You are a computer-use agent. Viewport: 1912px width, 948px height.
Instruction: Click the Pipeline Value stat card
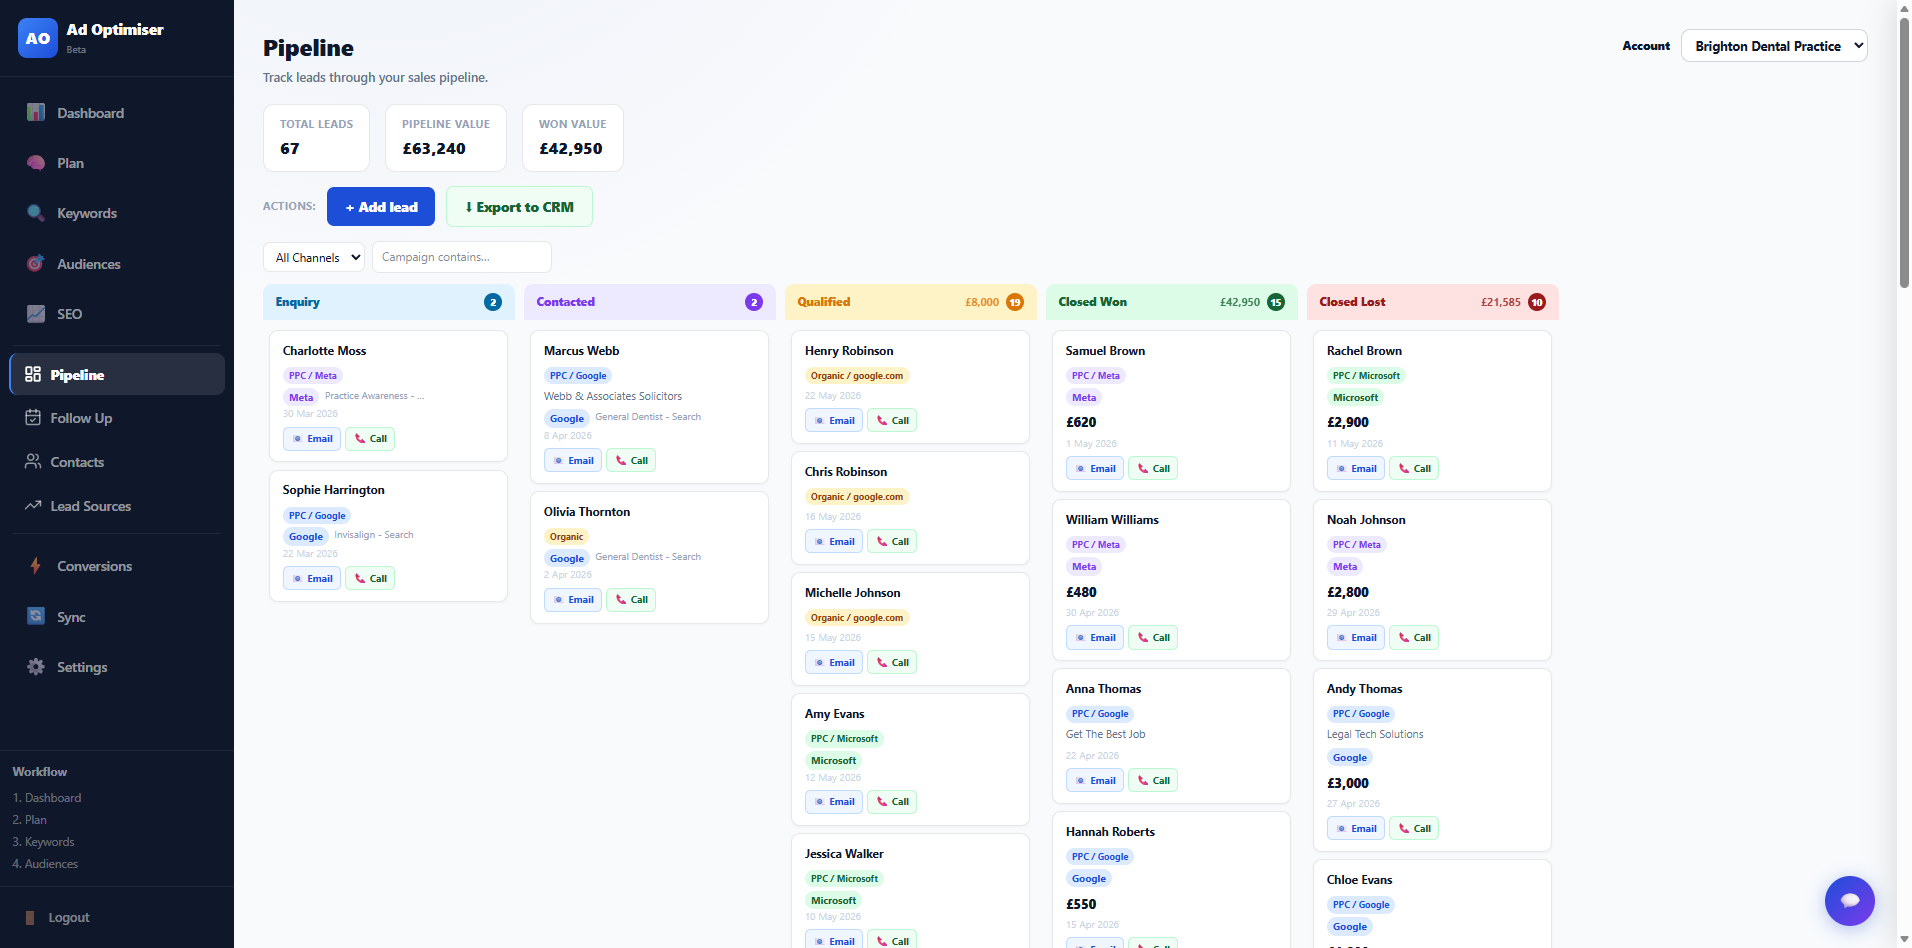click(446, 138)
